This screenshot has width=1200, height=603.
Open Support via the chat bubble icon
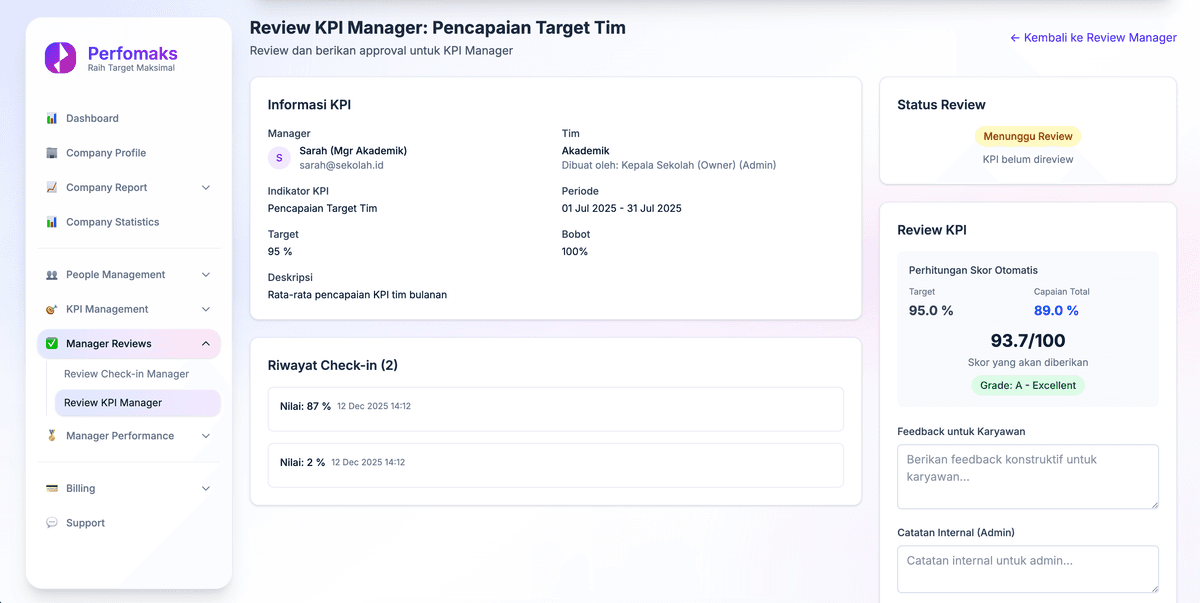(52, 522)
